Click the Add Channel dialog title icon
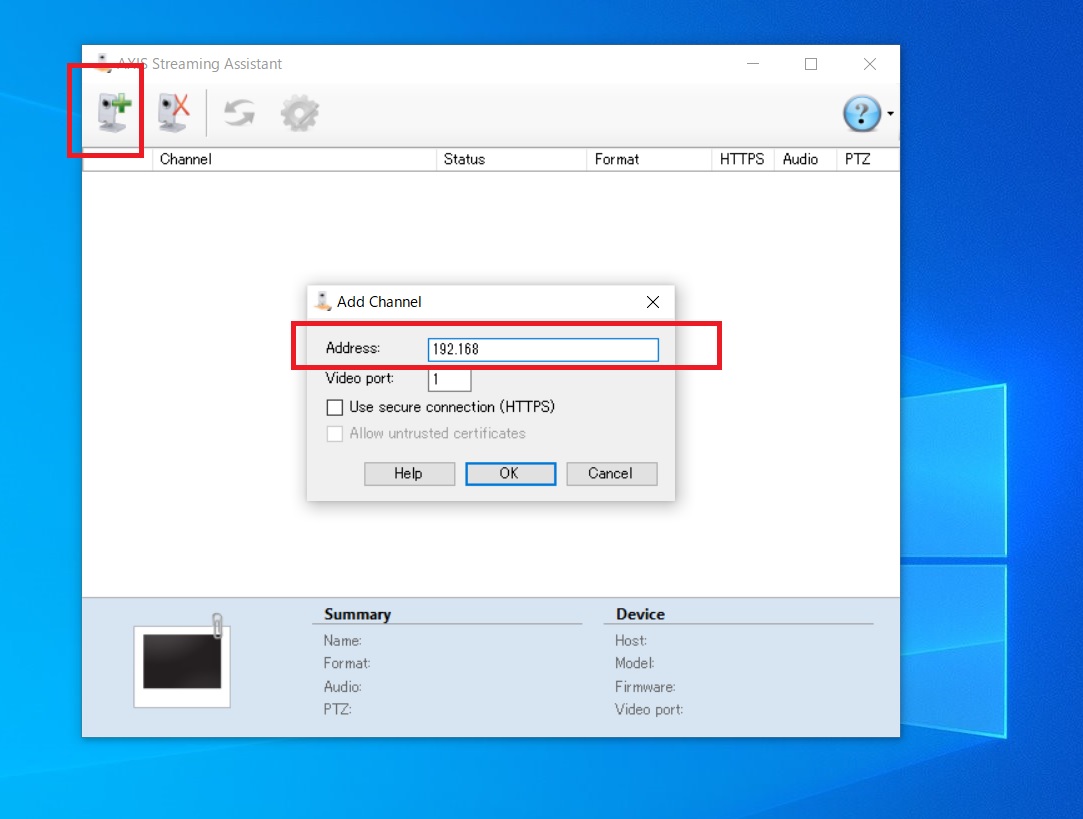The width and height of the screenshot is (1083, 819). click(x=323, y=301)
